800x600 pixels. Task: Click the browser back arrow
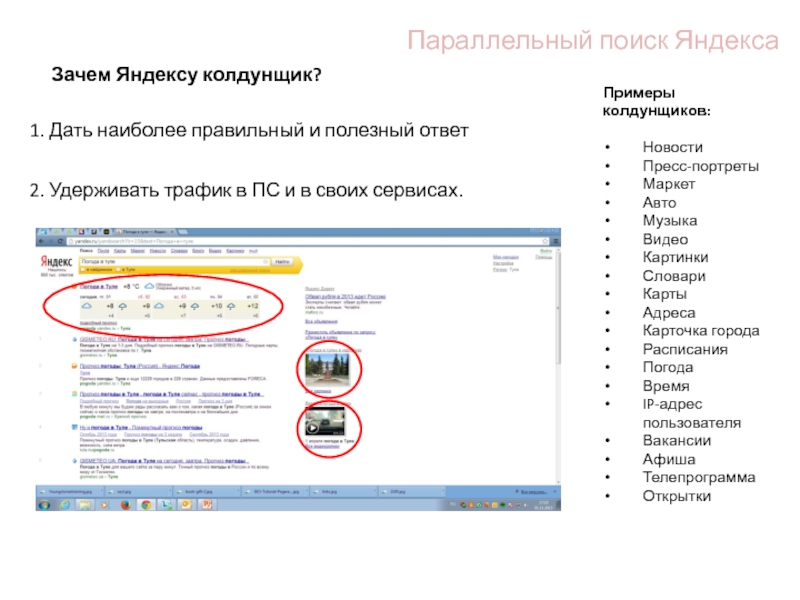[x=42, y=241]
